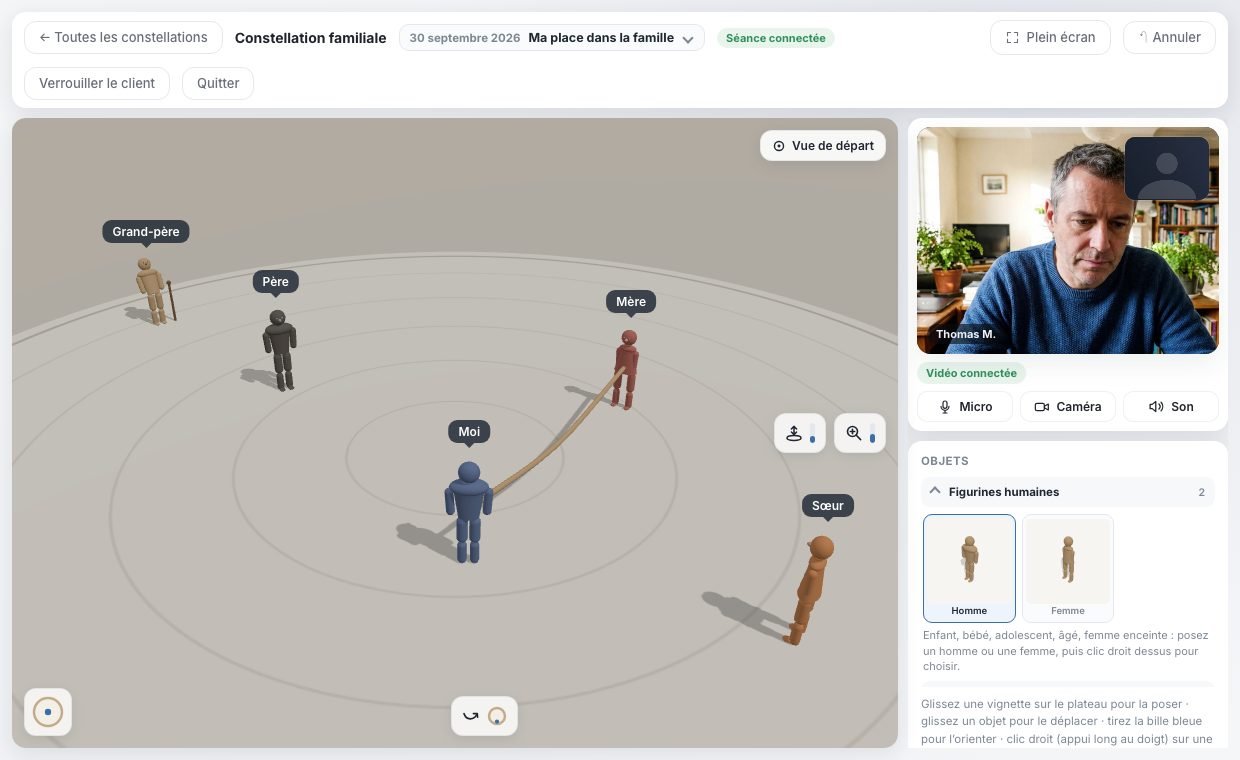Click the Vue de départ target icon
1240x760 pixels.
[779, 146]
